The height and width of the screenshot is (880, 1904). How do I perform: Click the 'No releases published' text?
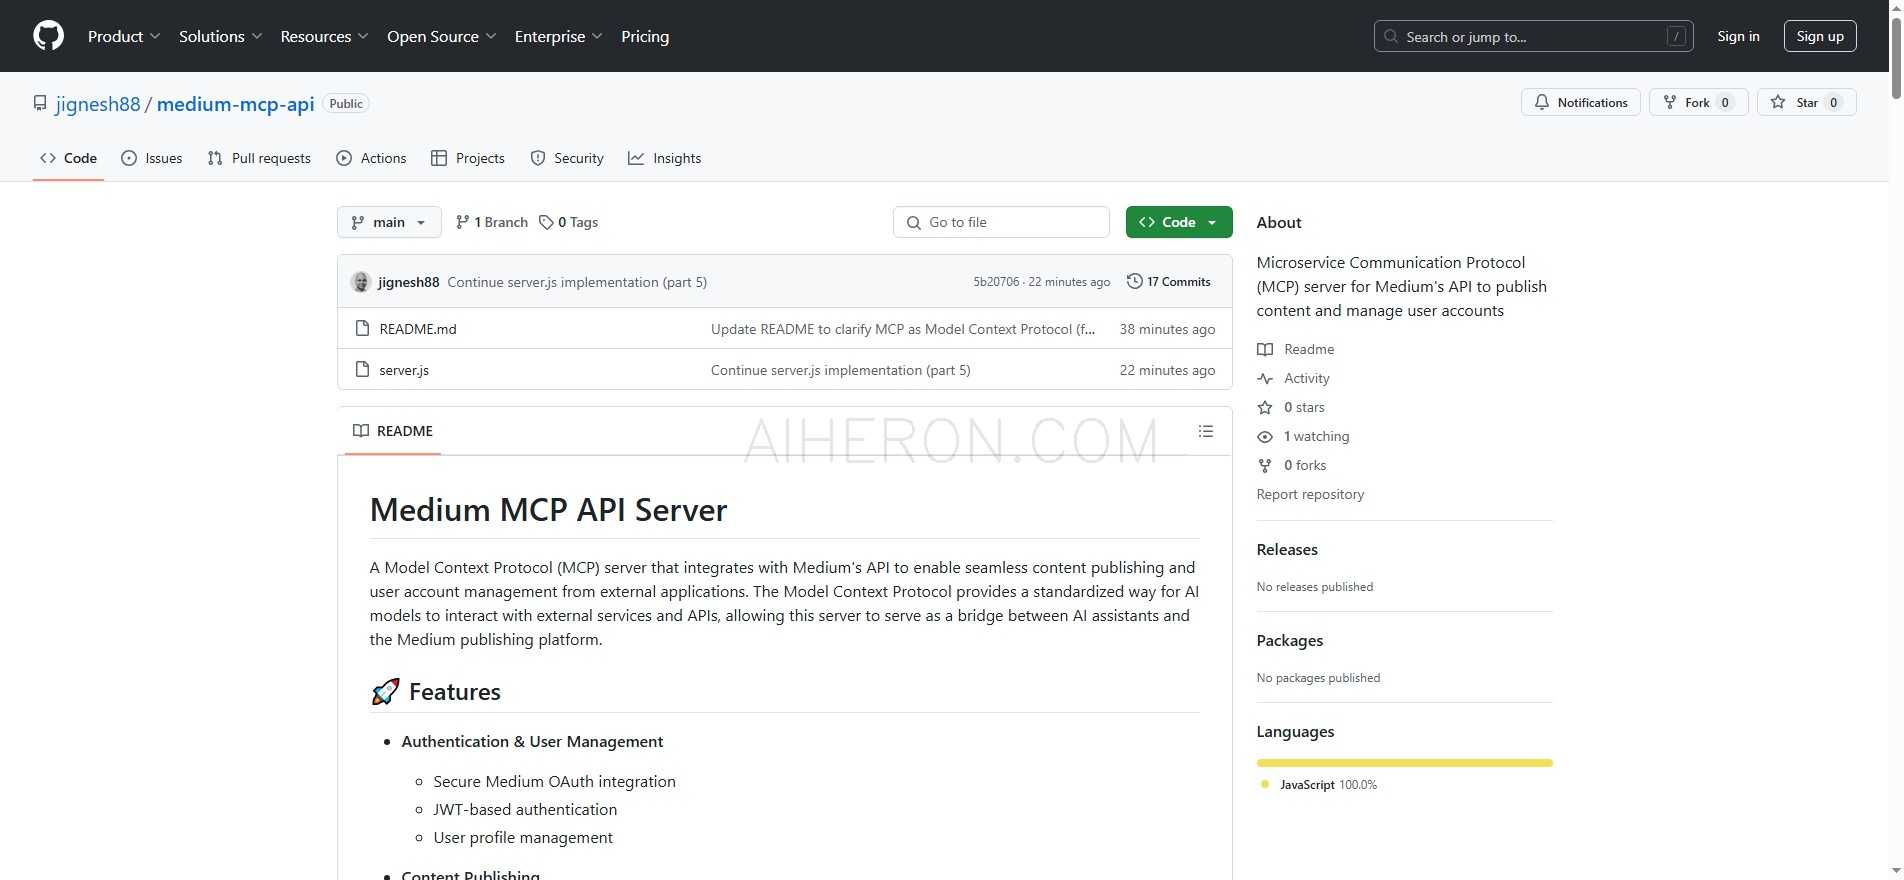click(1315, 587)
